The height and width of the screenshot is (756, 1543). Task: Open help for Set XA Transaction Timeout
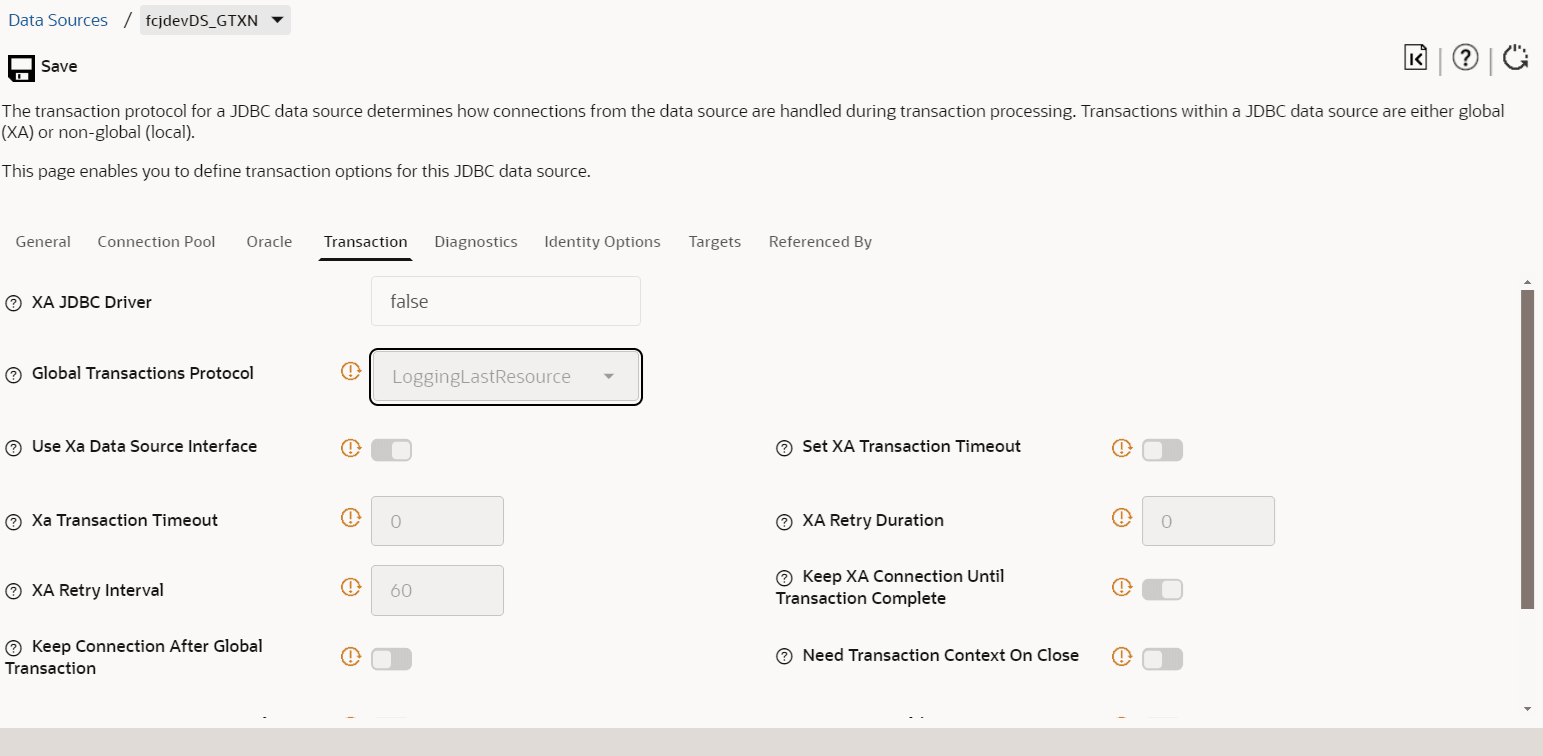(785, 448)
